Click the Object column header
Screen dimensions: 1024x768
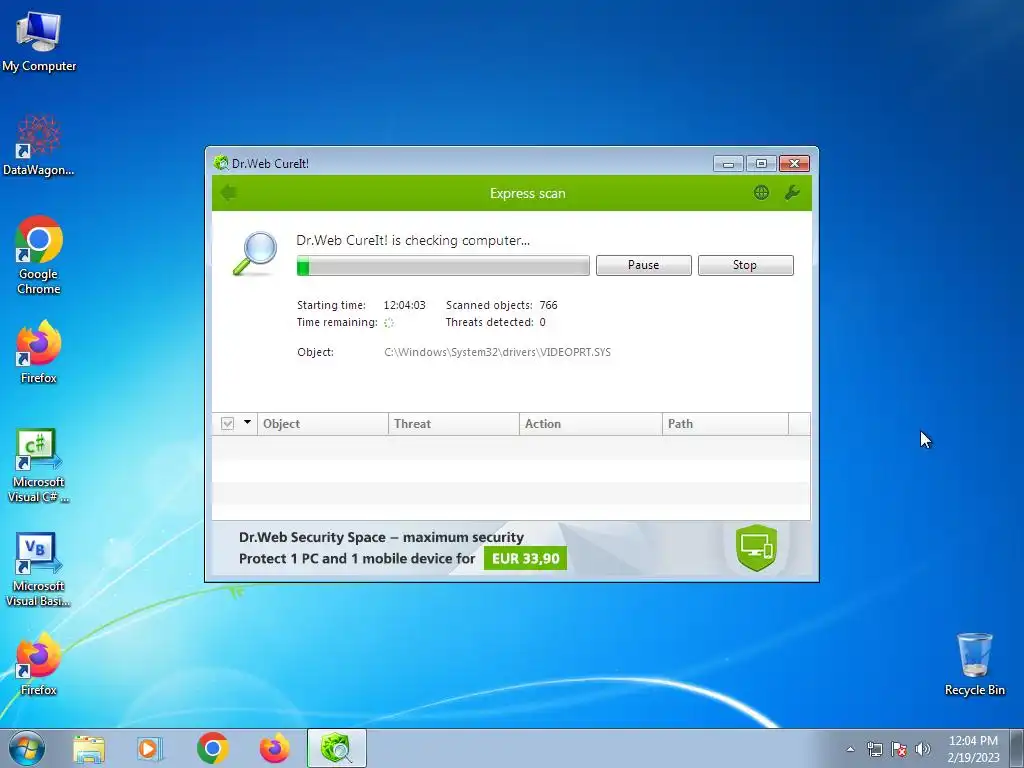tap(323, 424)
